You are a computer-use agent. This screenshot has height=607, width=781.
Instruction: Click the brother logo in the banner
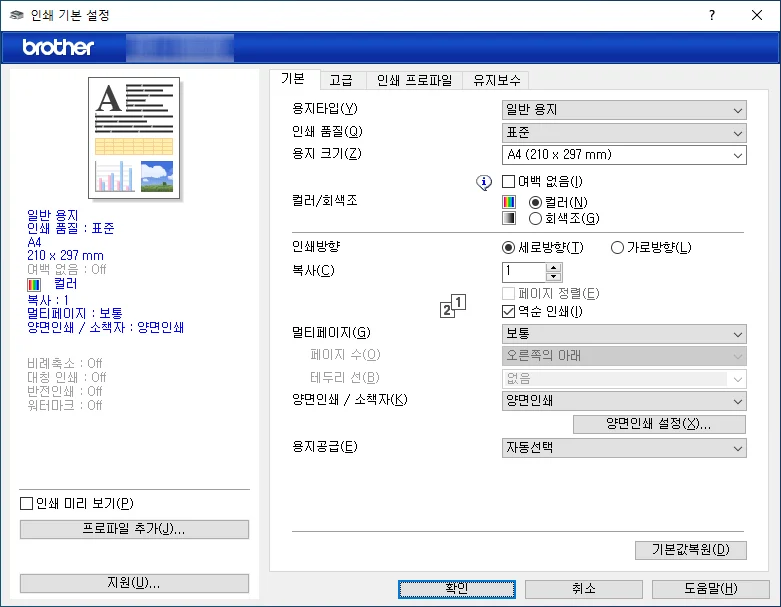[x=58, y=47]
